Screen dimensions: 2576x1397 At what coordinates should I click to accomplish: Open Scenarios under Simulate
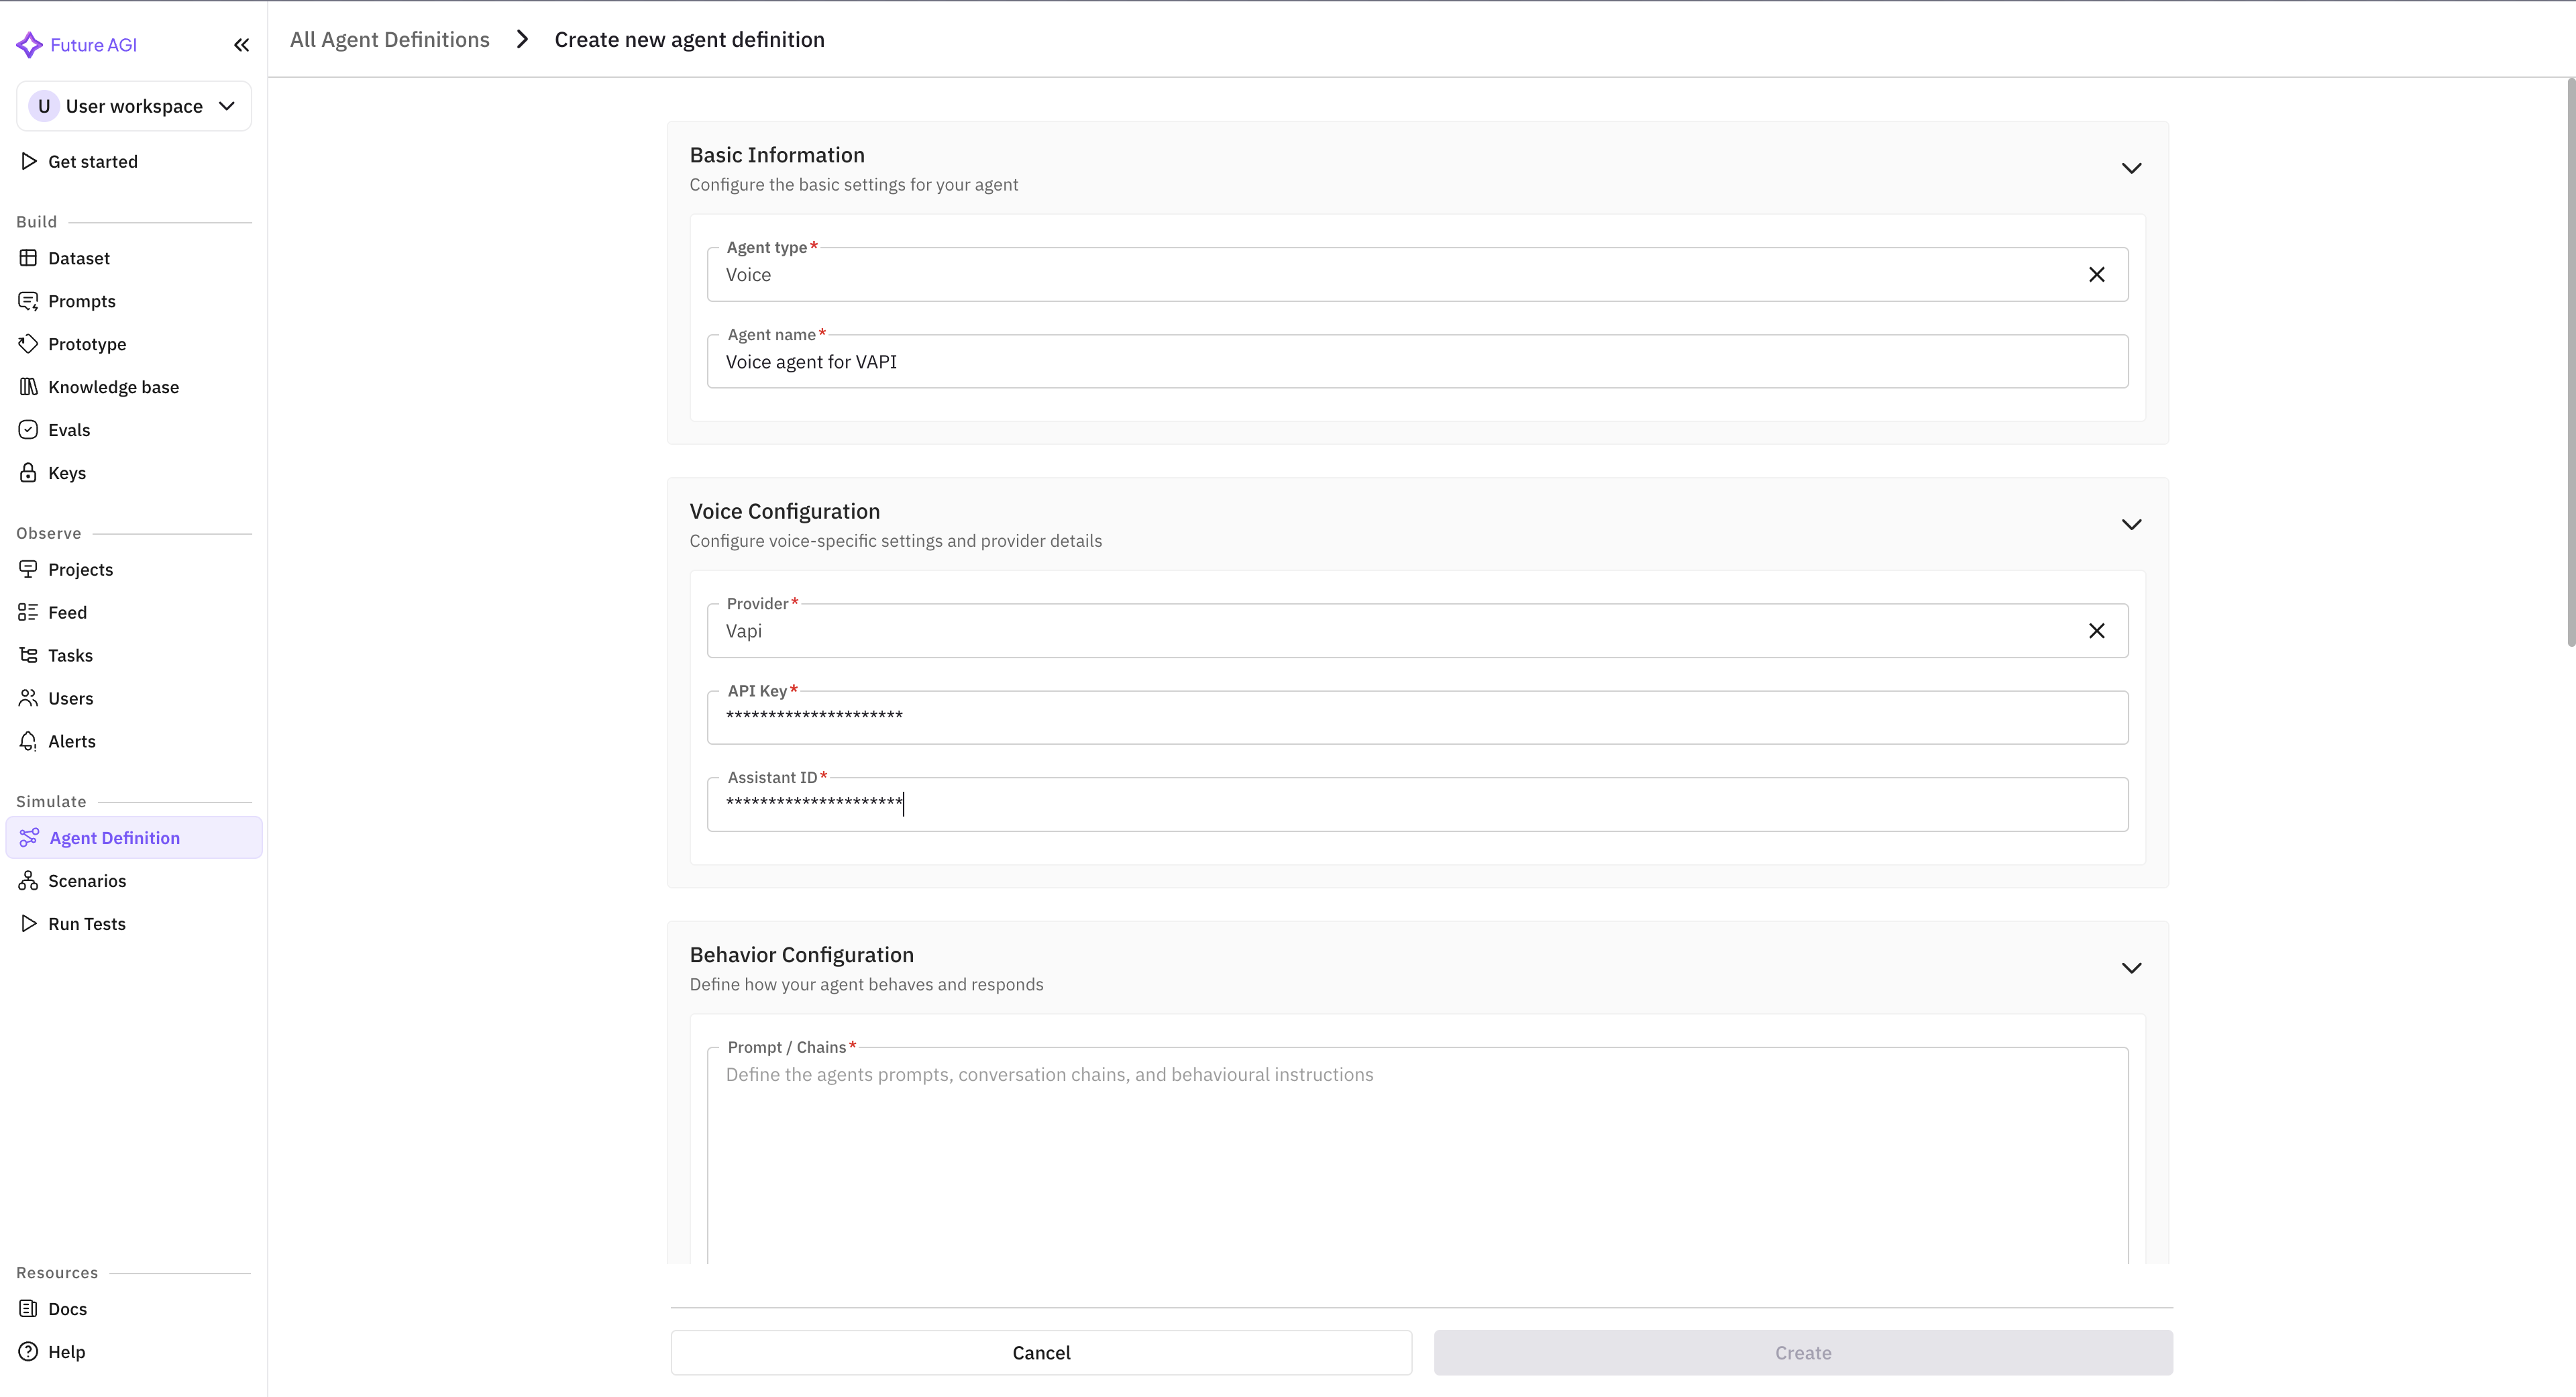(87, 880)
